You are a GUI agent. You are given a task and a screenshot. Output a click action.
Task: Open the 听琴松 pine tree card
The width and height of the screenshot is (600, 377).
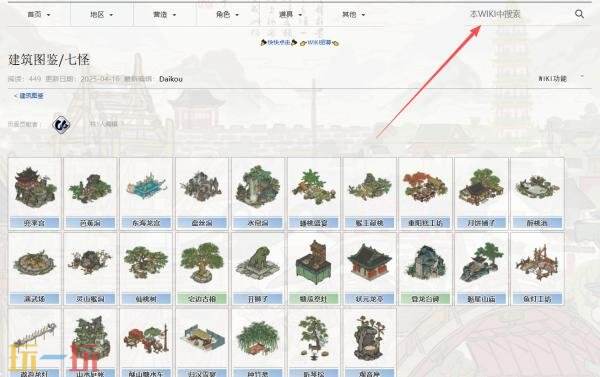(314, 343)
